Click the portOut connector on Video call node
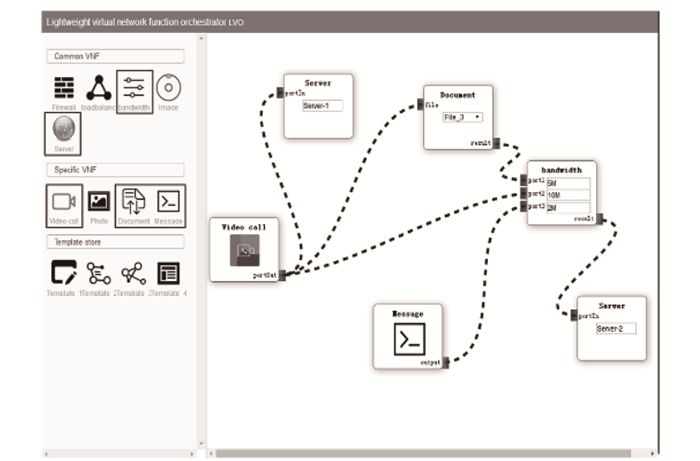Viewport: 700px width, 461px height. point(282,274)
